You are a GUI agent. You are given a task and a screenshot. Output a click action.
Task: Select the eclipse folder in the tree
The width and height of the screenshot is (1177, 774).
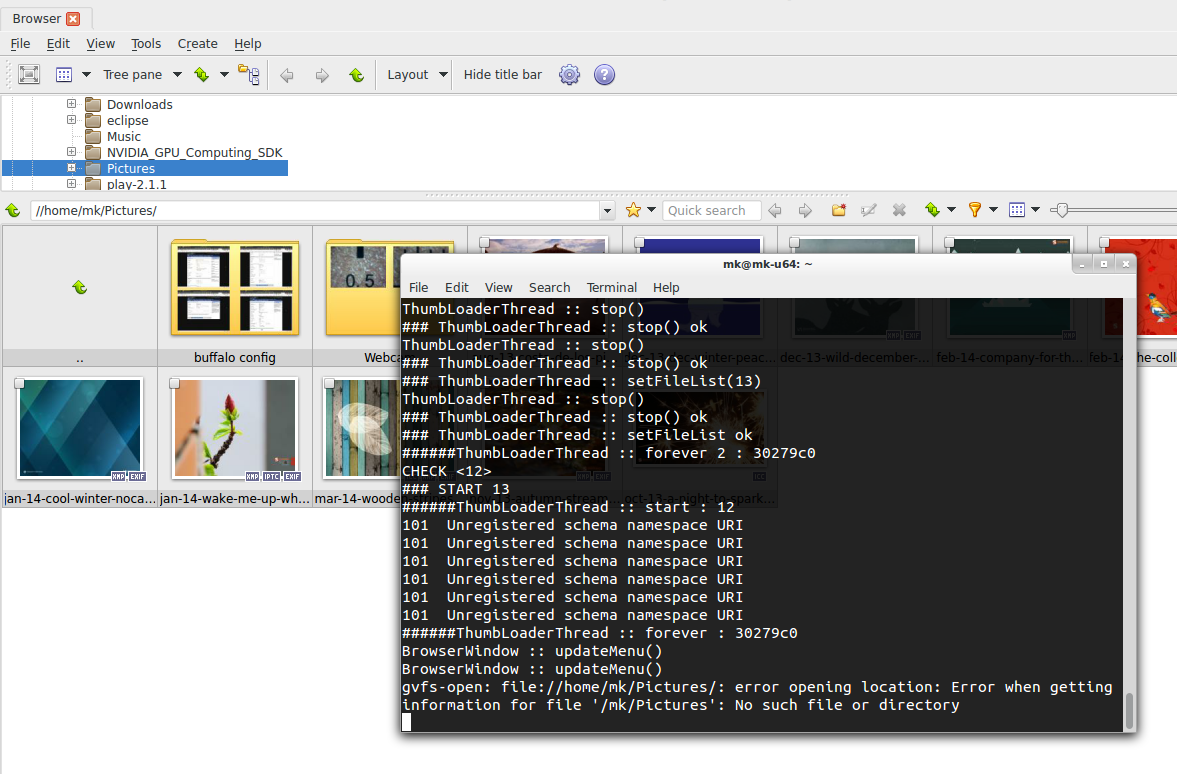coord(127,120)
